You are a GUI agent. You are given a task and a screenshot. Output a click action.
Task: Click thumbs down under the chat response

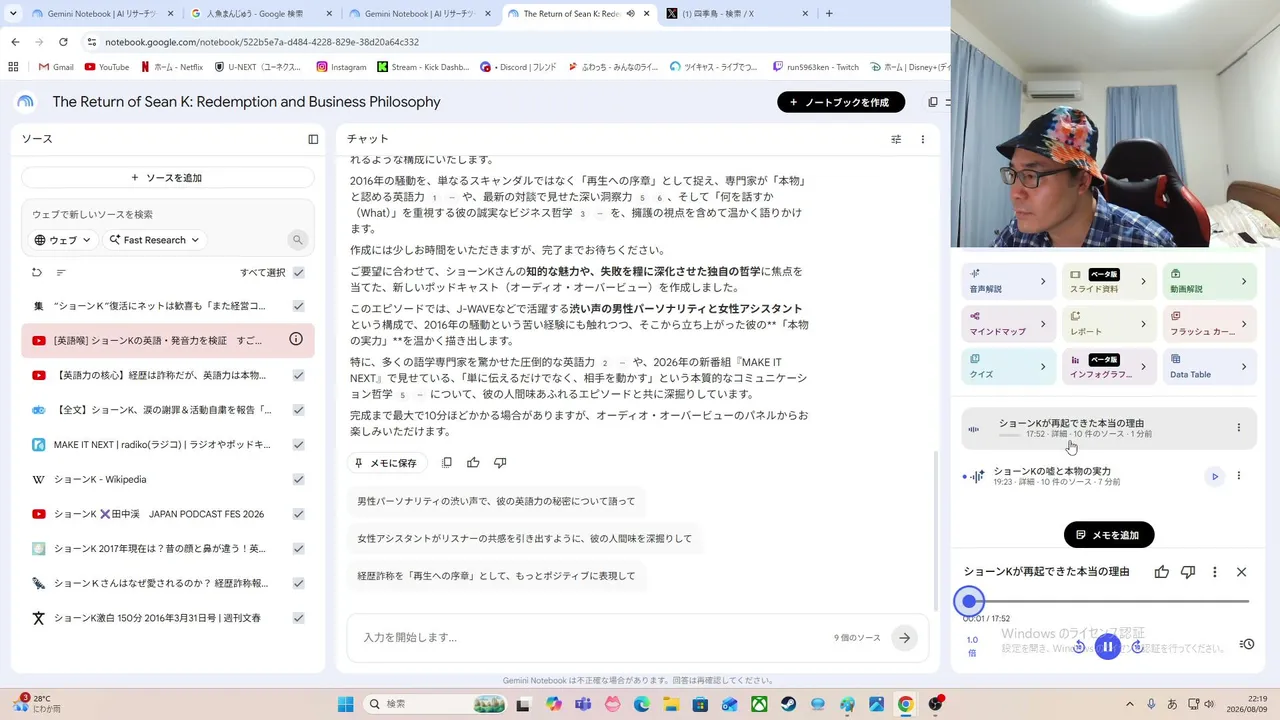[500, 463]
